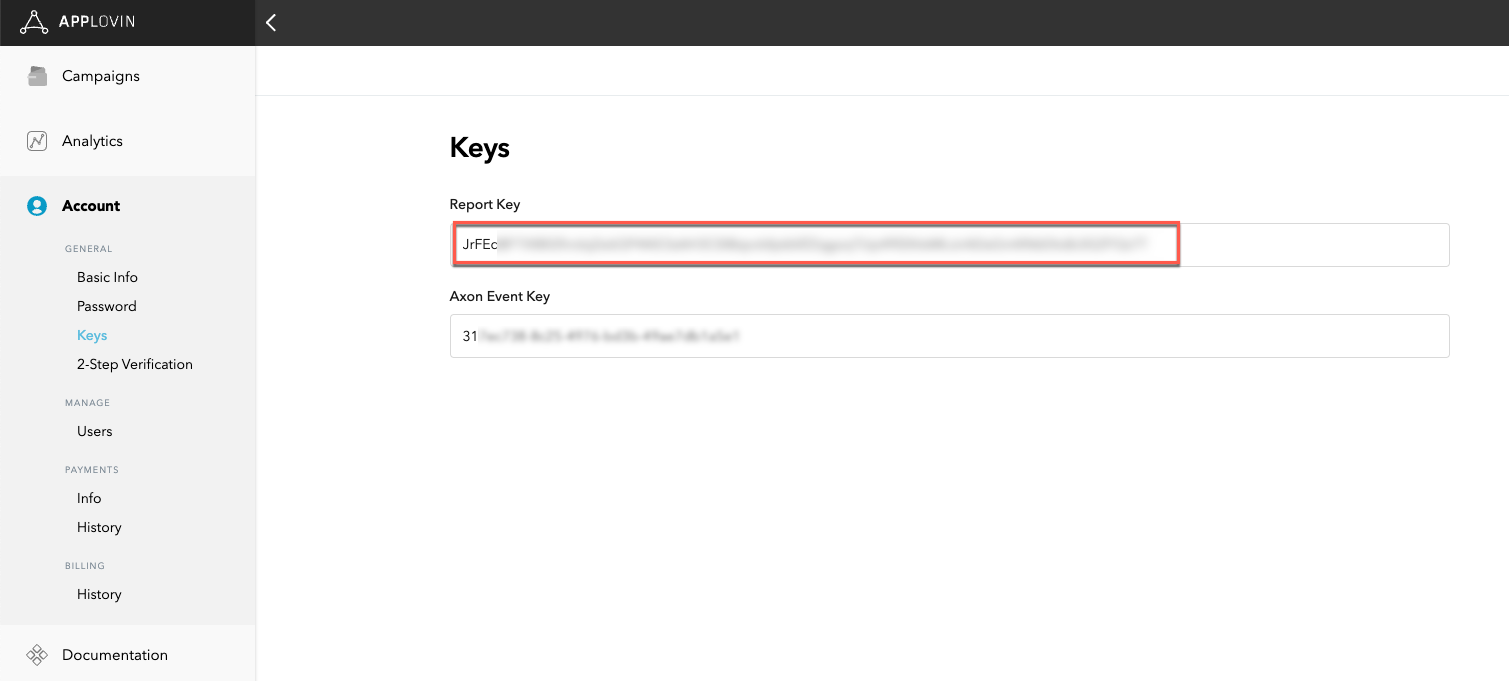This screenshot has width=1509, height=681.
Task: Click the Report Key field
Action: pos(949,245)
